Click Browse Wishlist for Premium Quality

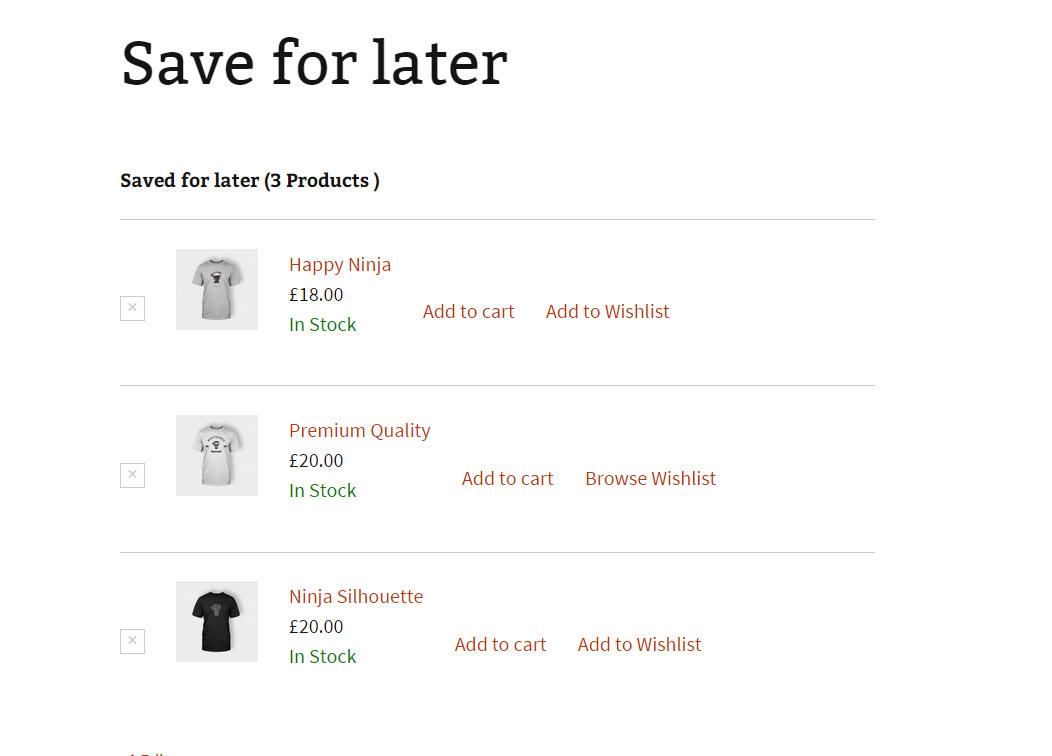click(650, 479)
